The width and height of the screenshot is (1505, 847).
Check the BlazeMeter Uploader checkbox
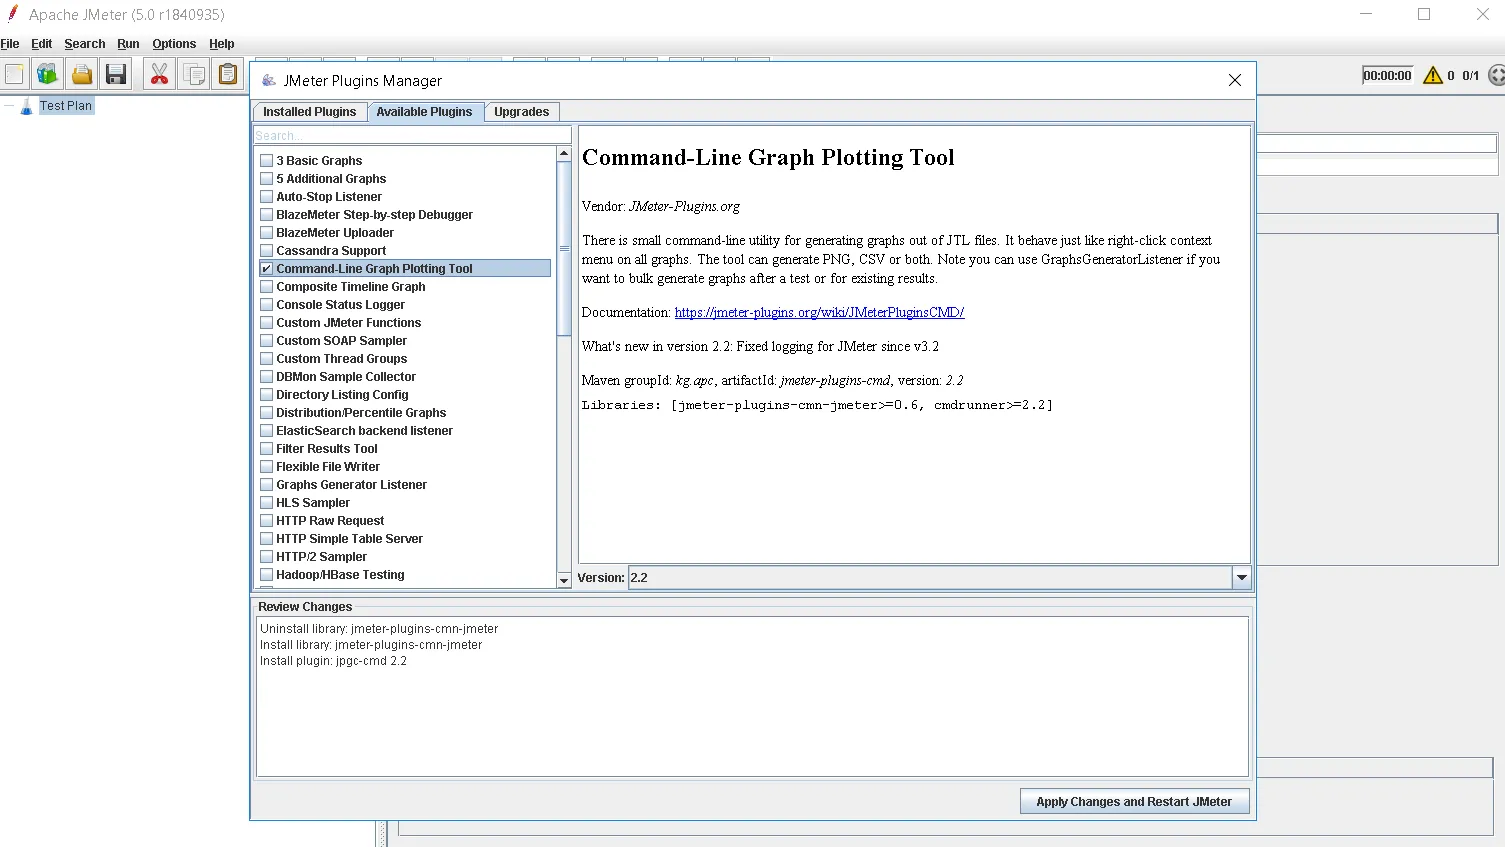(267, 232)
